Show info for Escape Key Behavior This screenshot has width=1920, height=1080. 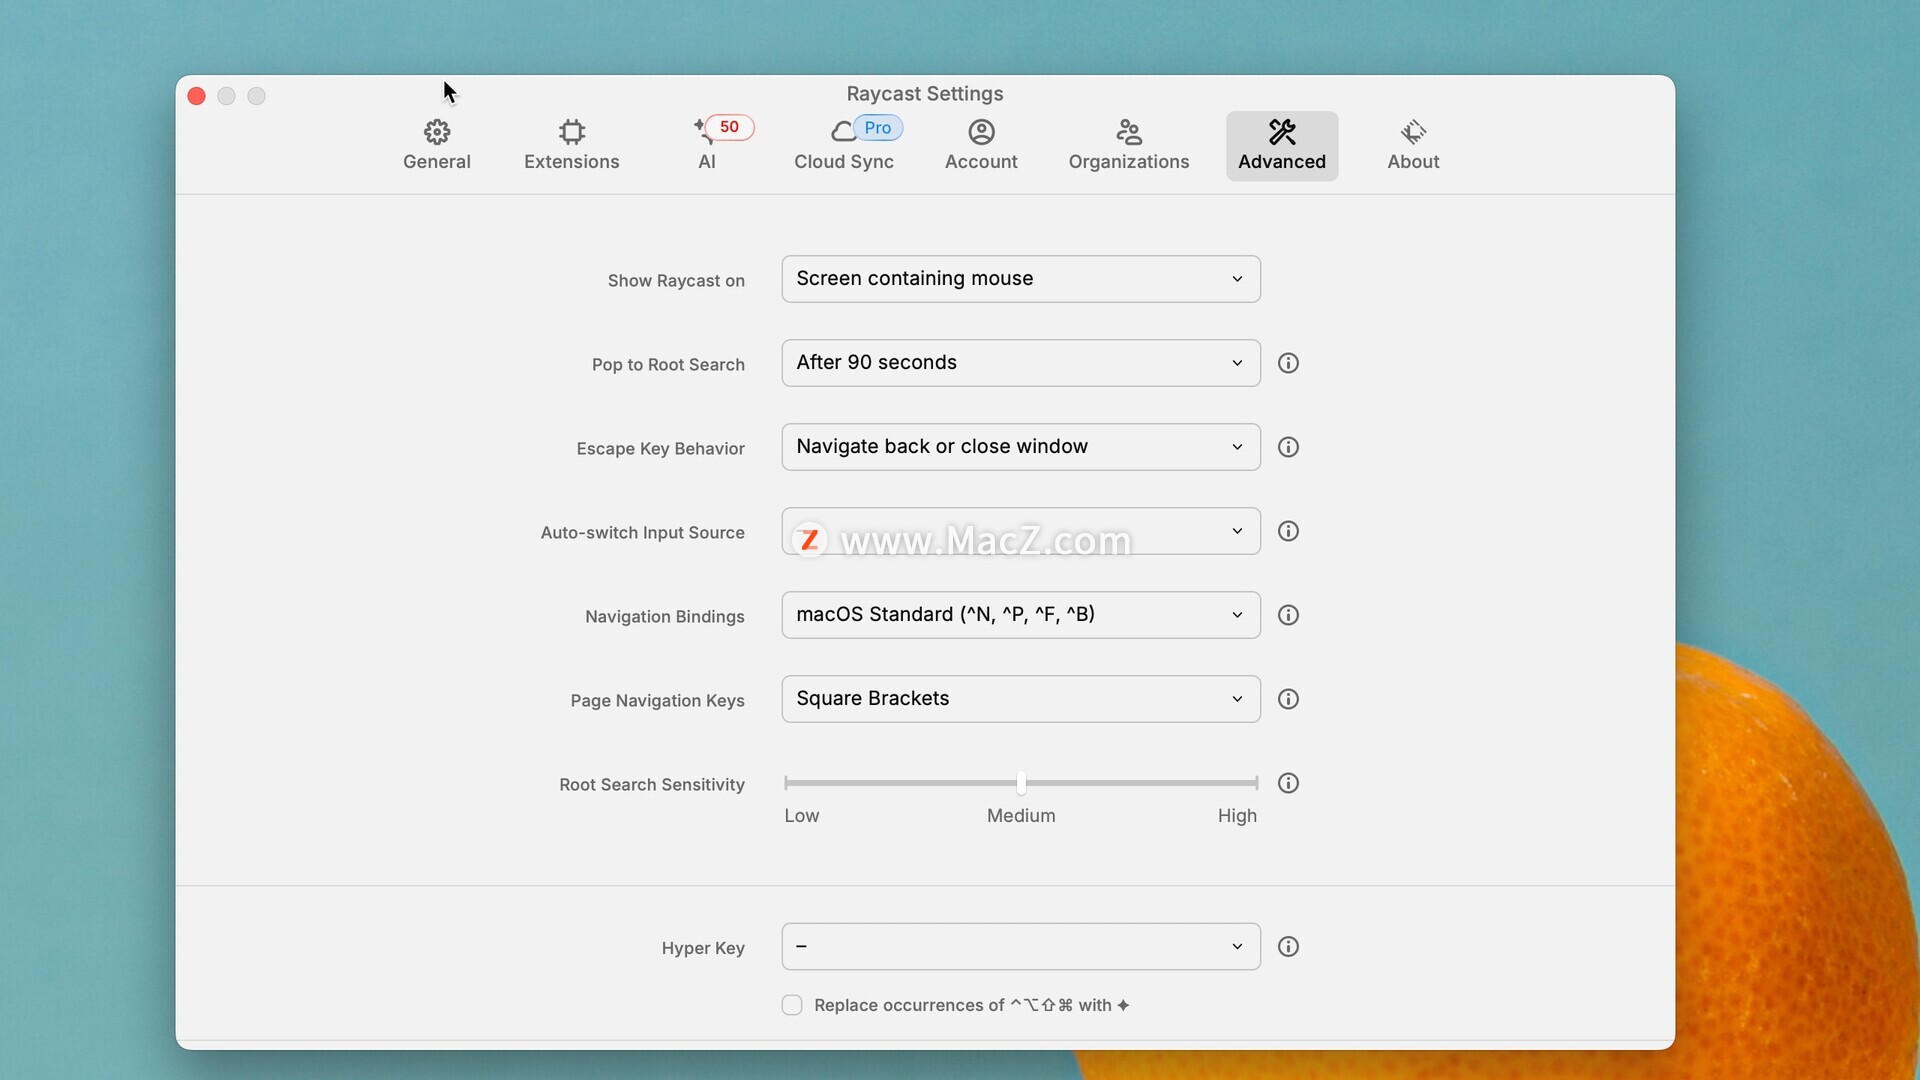(1289, 447)
